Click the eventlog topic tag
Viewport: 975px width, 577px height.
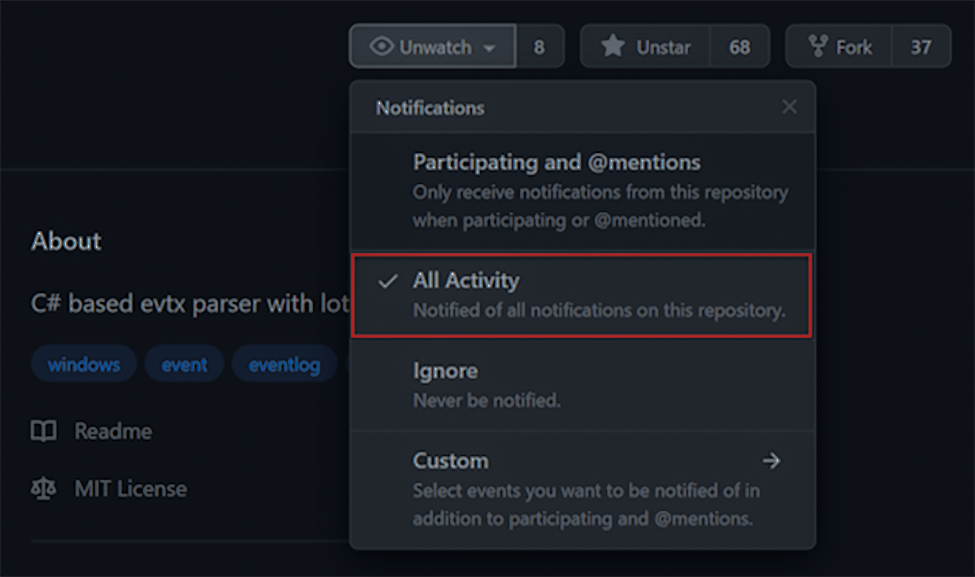(285, 364)
